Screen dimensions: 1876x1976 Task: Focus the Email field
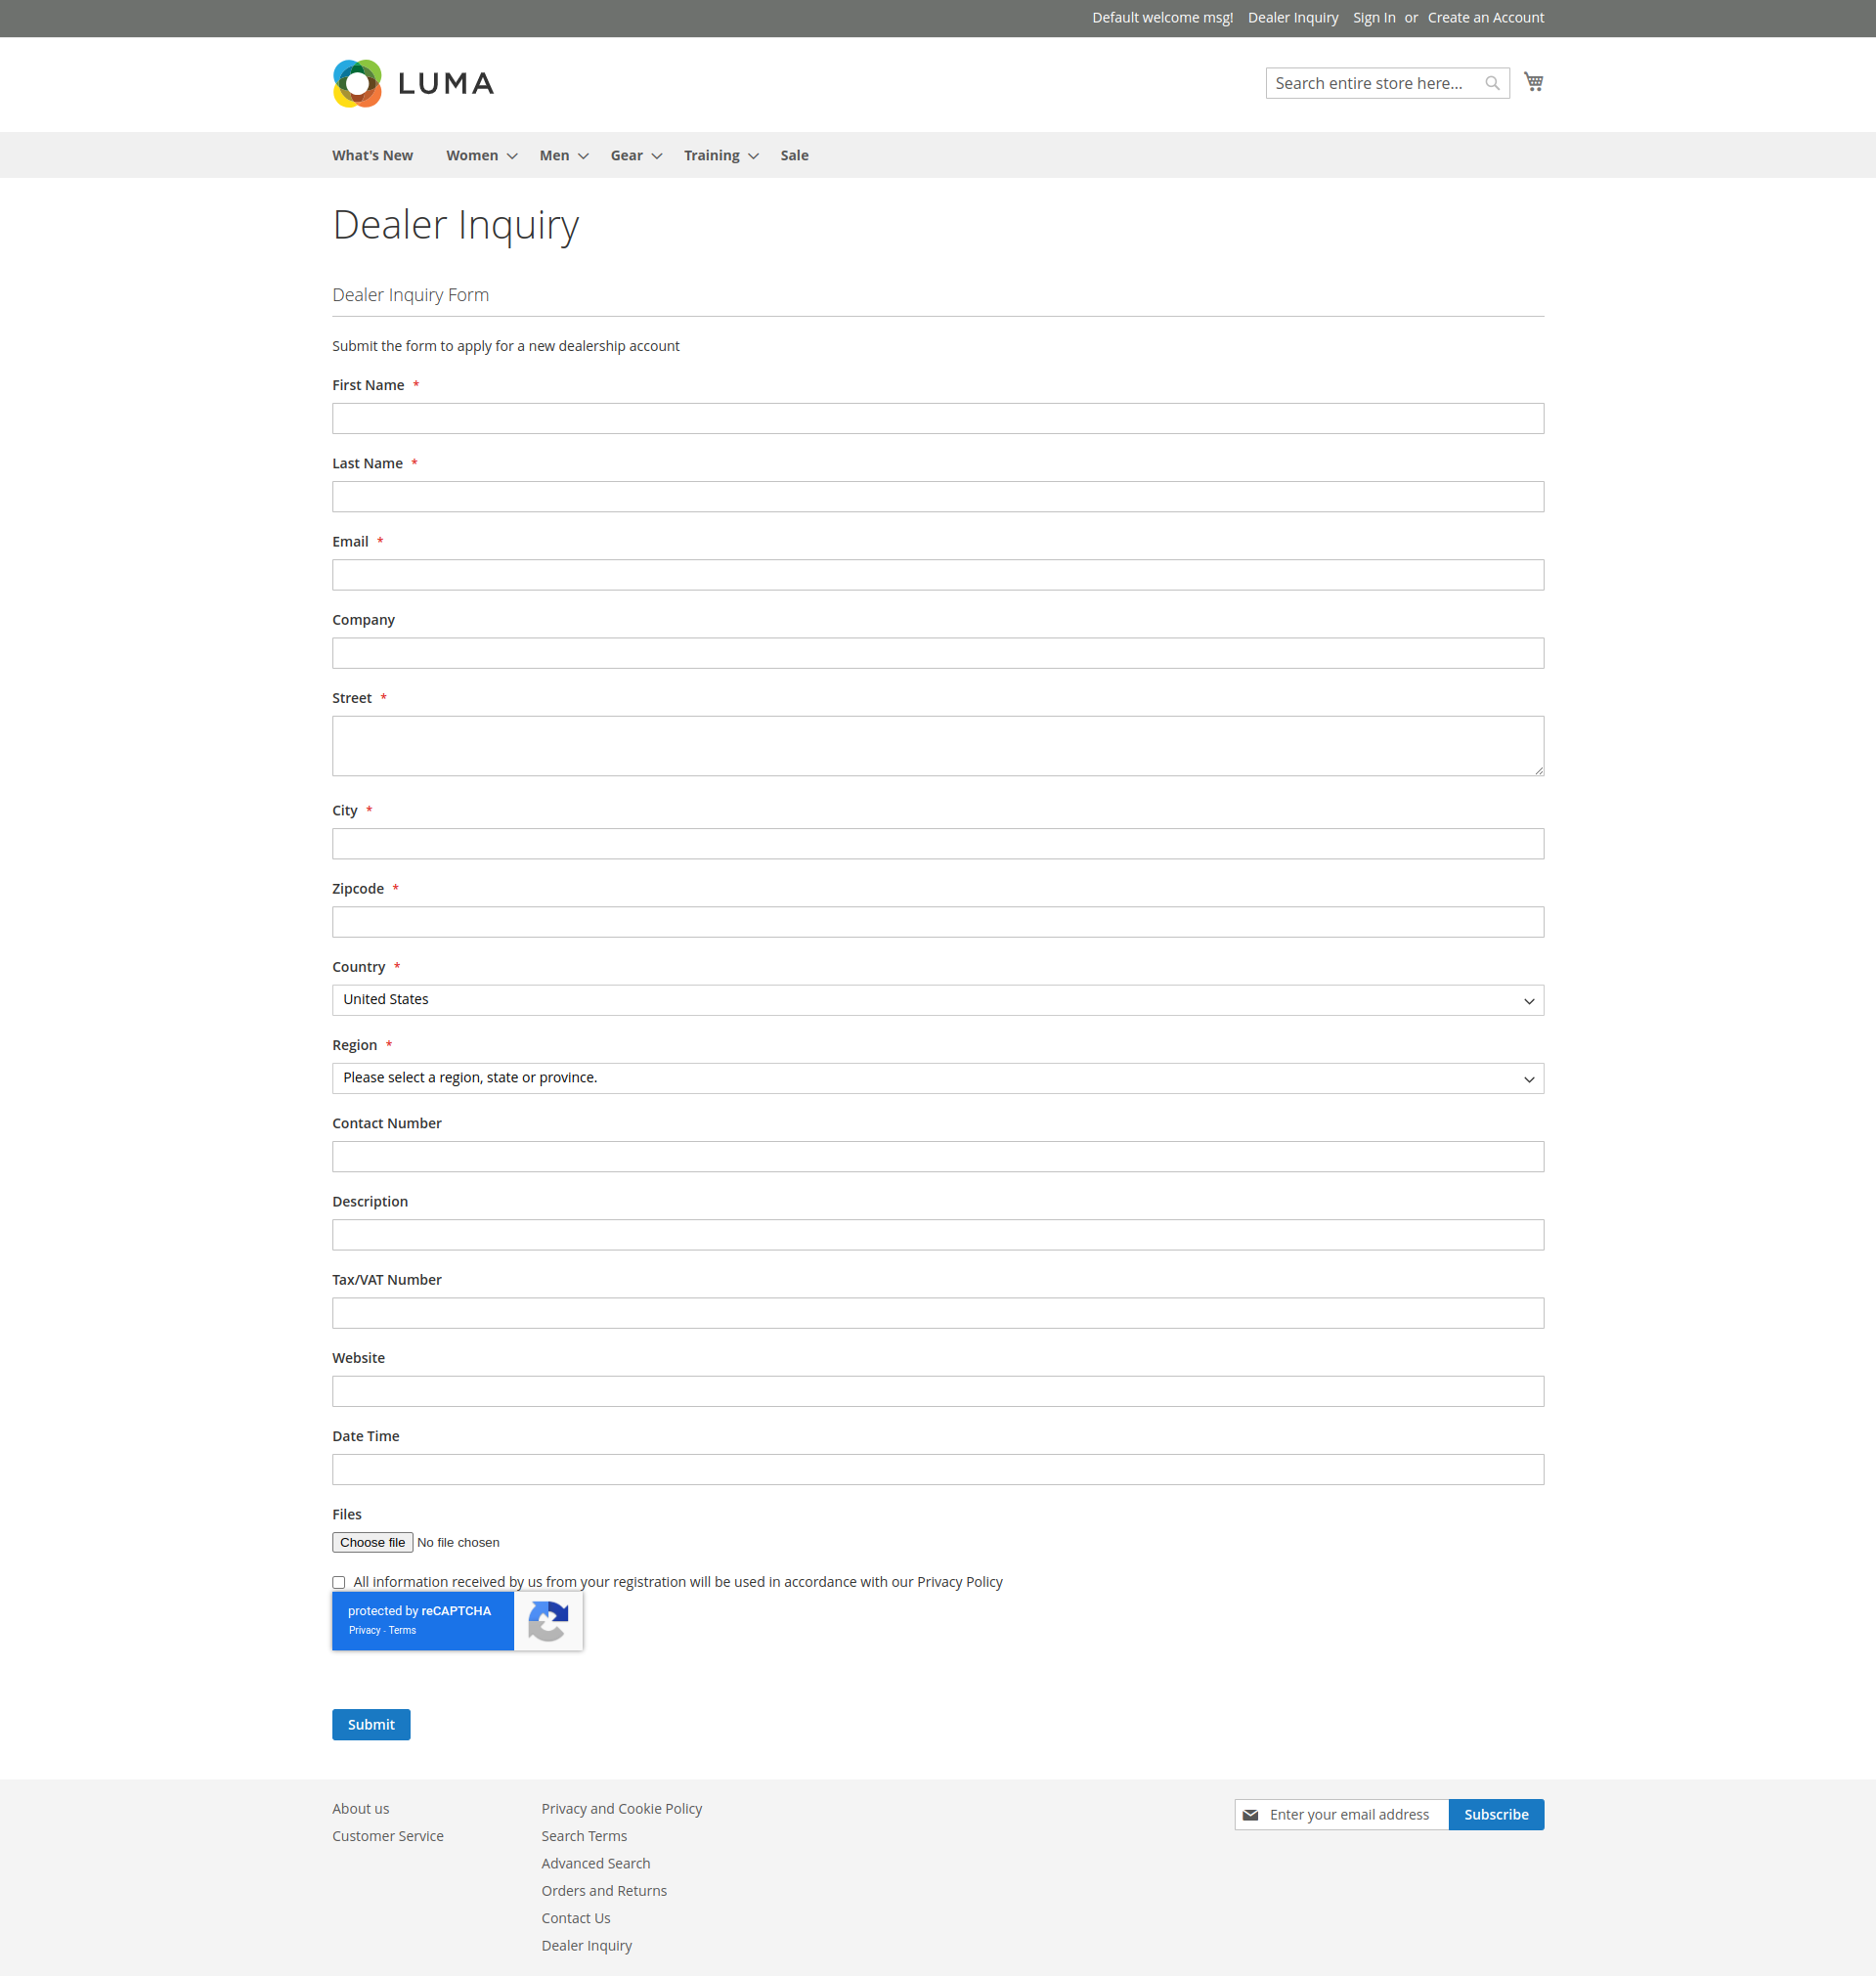pos(938,574)
